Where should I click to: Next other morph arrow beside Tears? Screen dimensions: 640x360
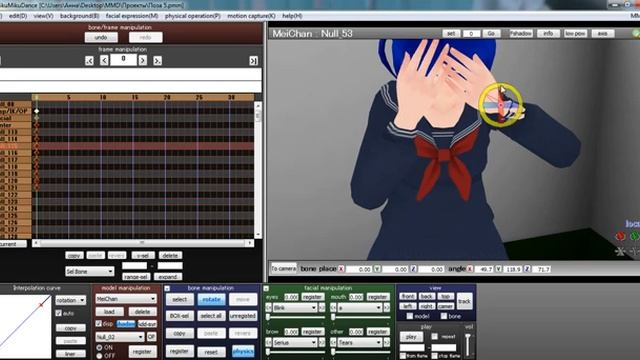coord(387,342)
